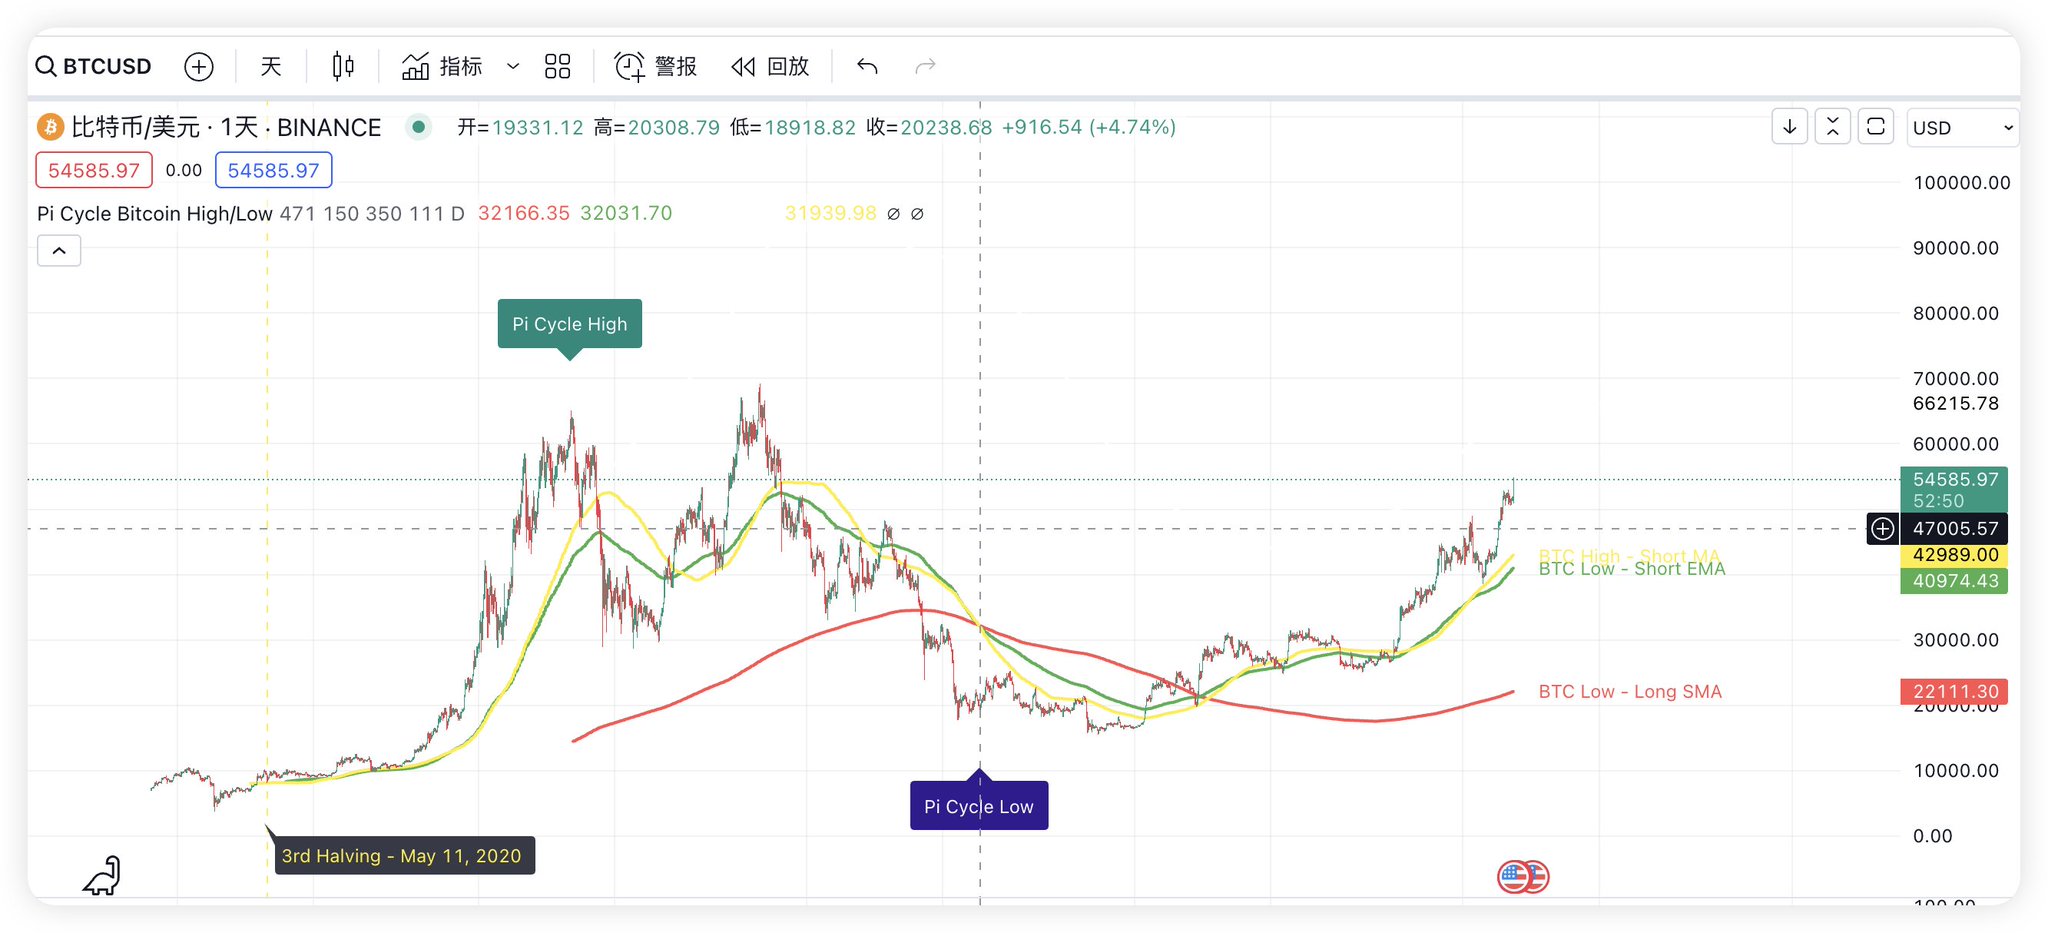Create a 警报 alert
This screenshot has height=933, width=2048.
(655, 66)
